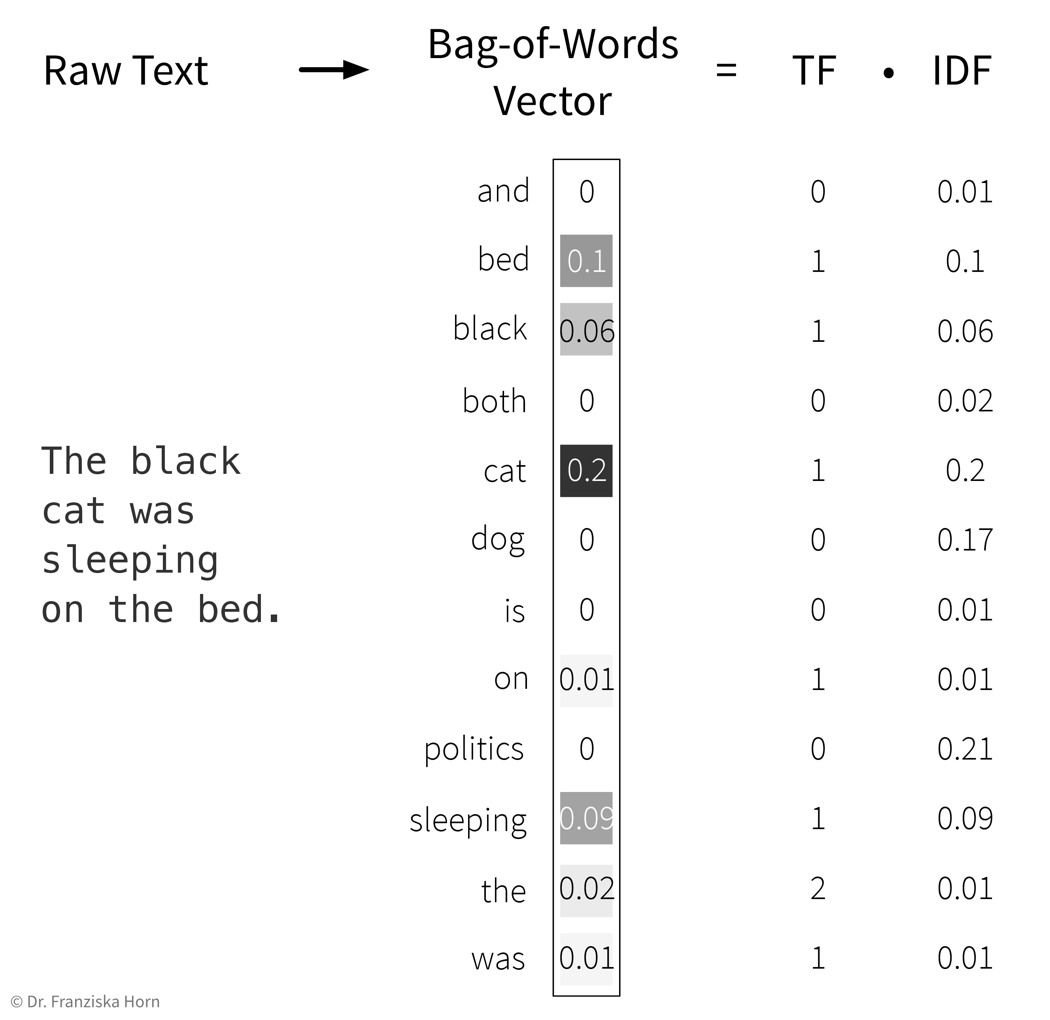Image resolution: width=1050 pixels, height=1020 pixels.
Task: Click the Bag-of-Words Vector heading
Action: [x=553, y=72]
